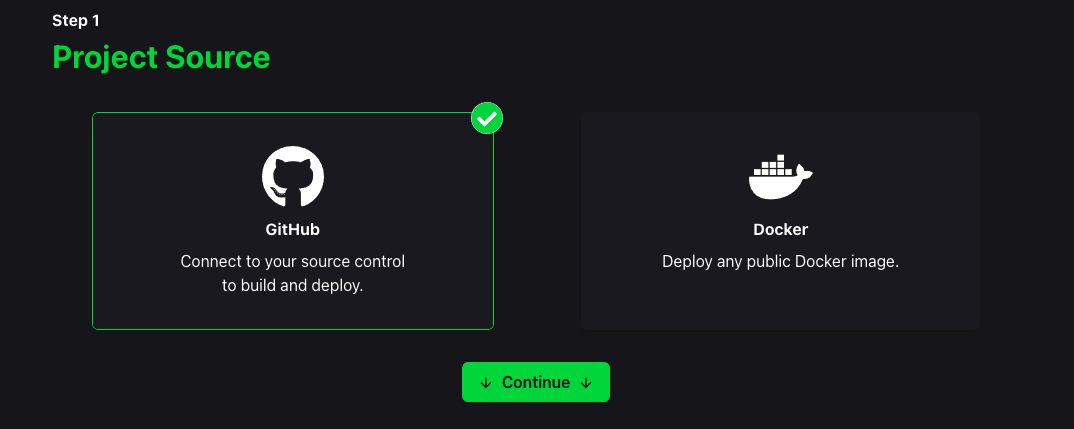Click the "Step 1" label
The height and width of the screenshot is (429, 1074).
point(76,20)
